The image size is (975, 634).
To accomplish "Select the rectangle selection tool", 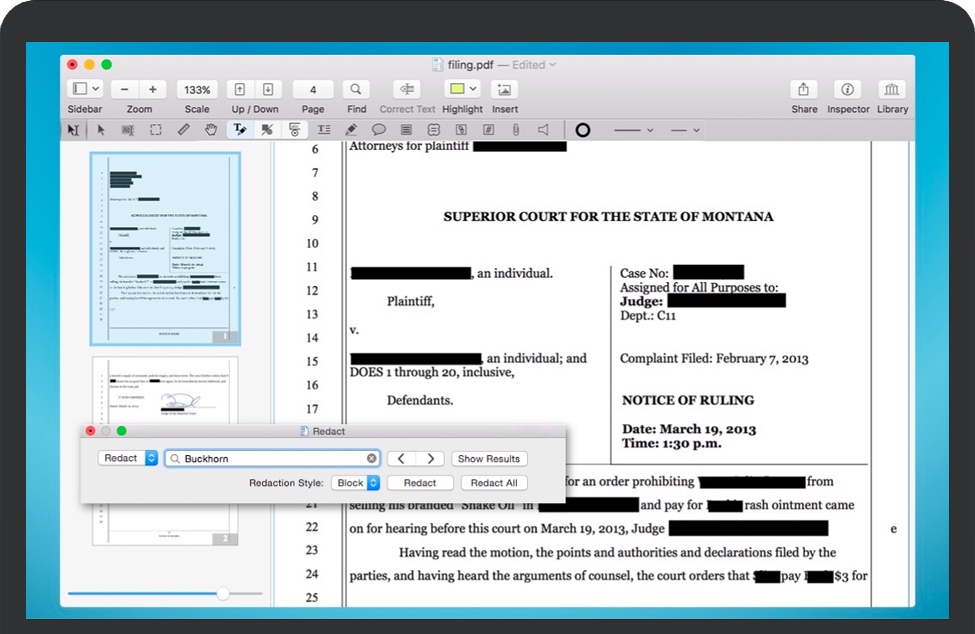I will (156, 130).
